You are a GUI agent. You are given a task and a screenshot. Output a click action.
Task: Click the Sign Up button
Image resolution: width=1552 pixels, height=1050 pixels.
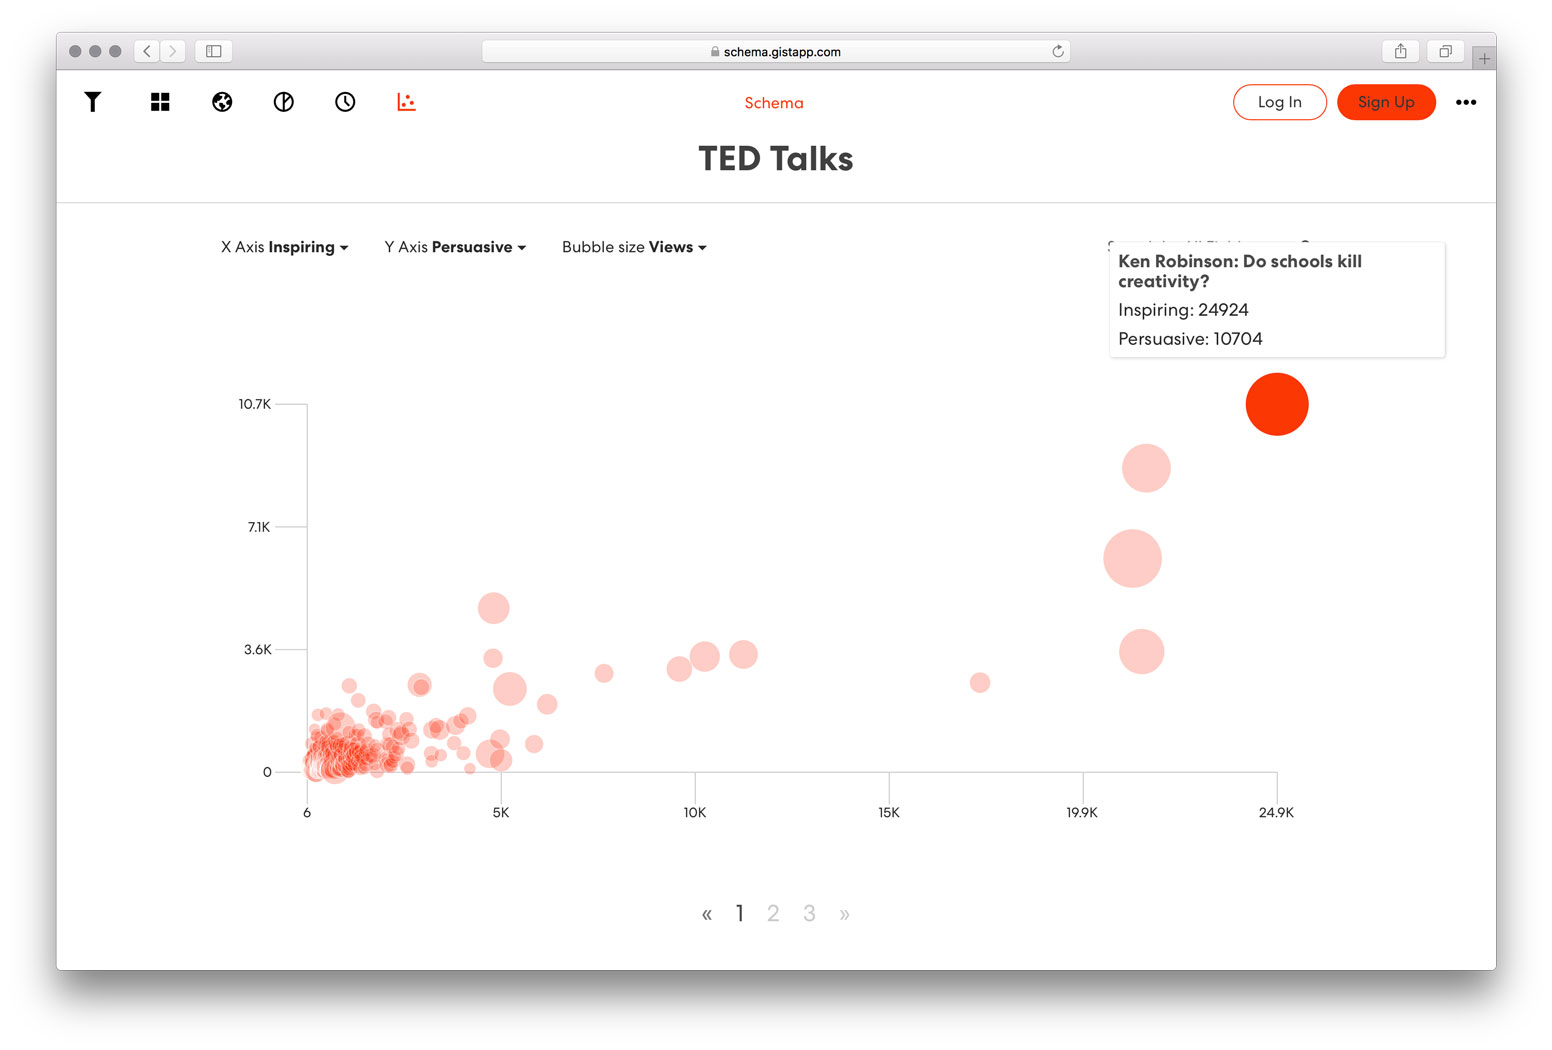tap(1386, 102)
